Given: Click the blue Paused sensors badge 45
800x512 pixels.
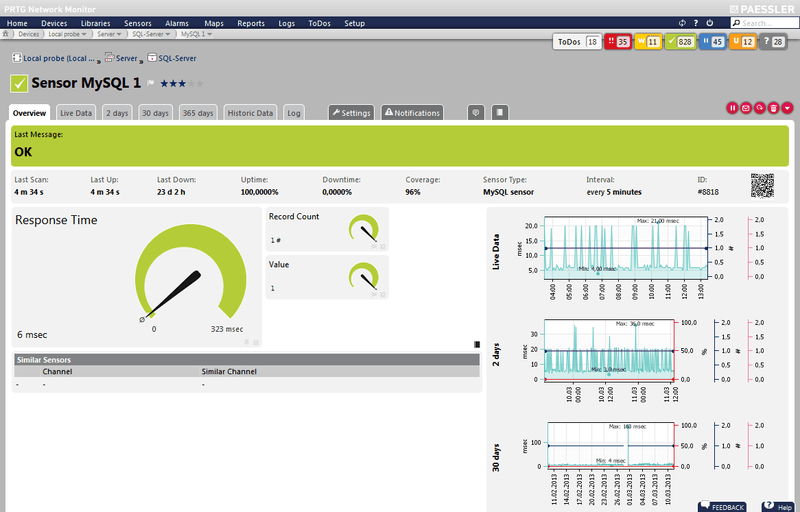Looking at the screenshot, I should pos(713,42).
